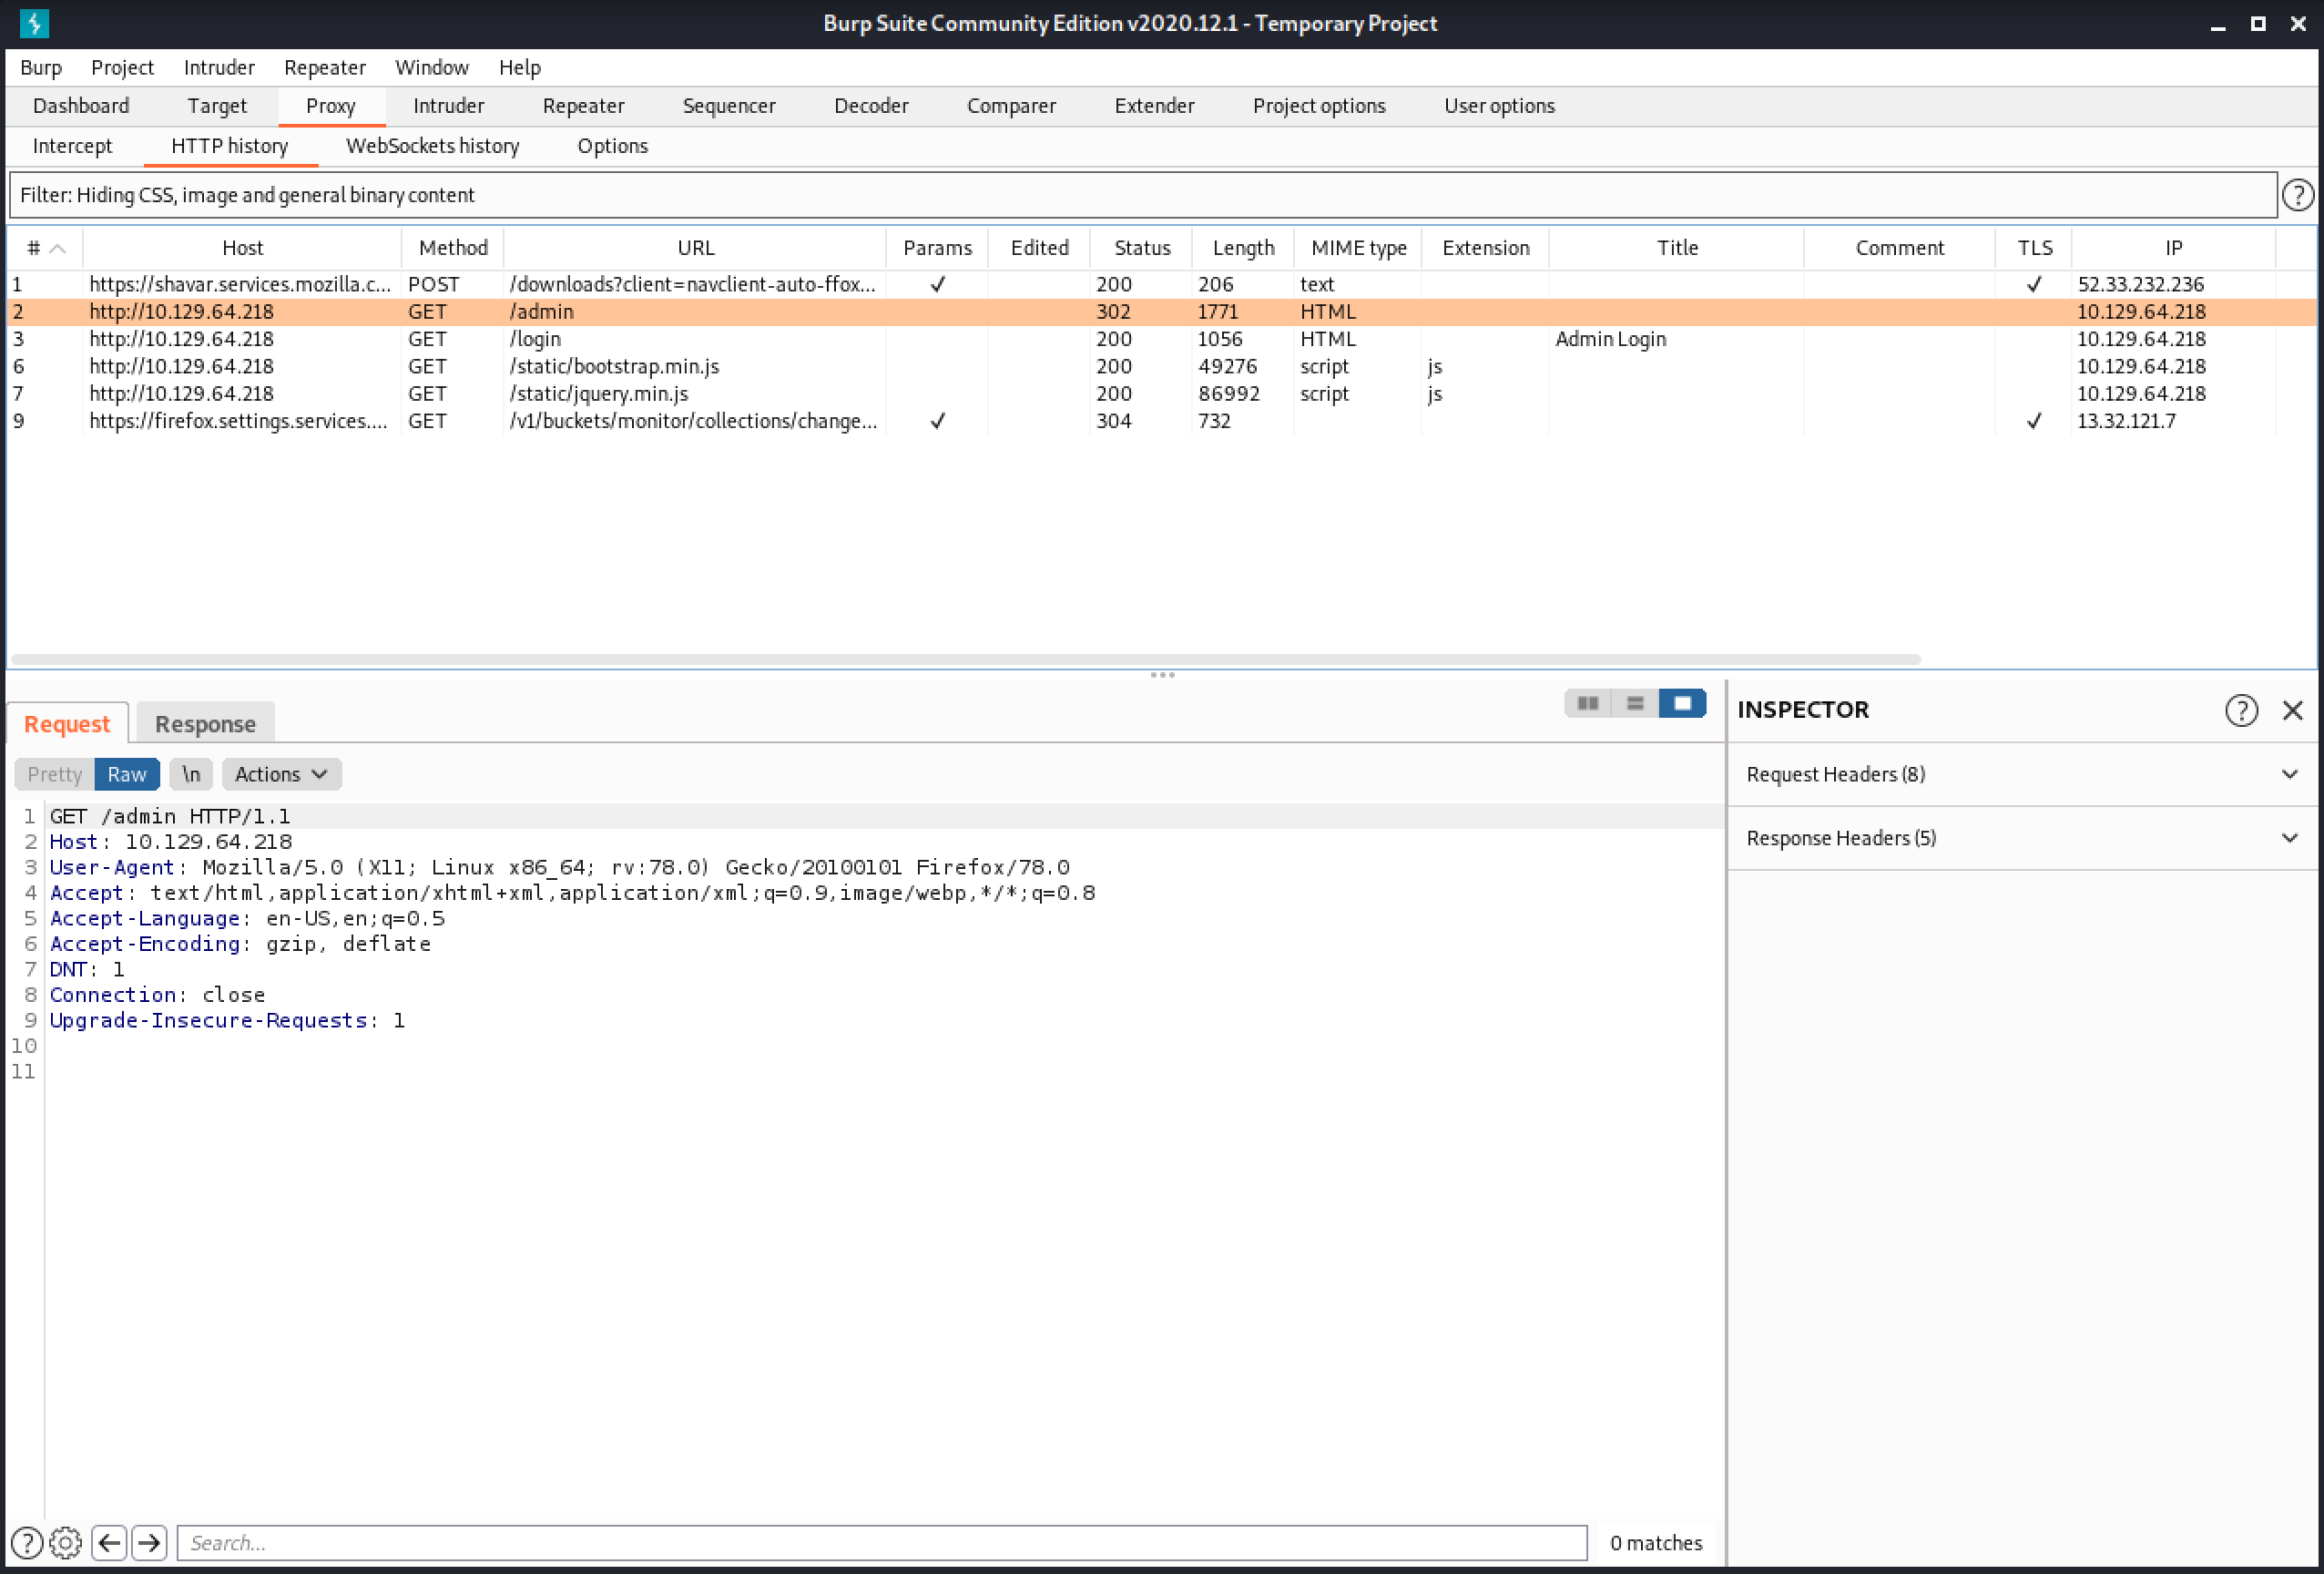
Task: Click the horizontal scrollbar of history table
Action: pyautogui.click(x=965, y=659)
